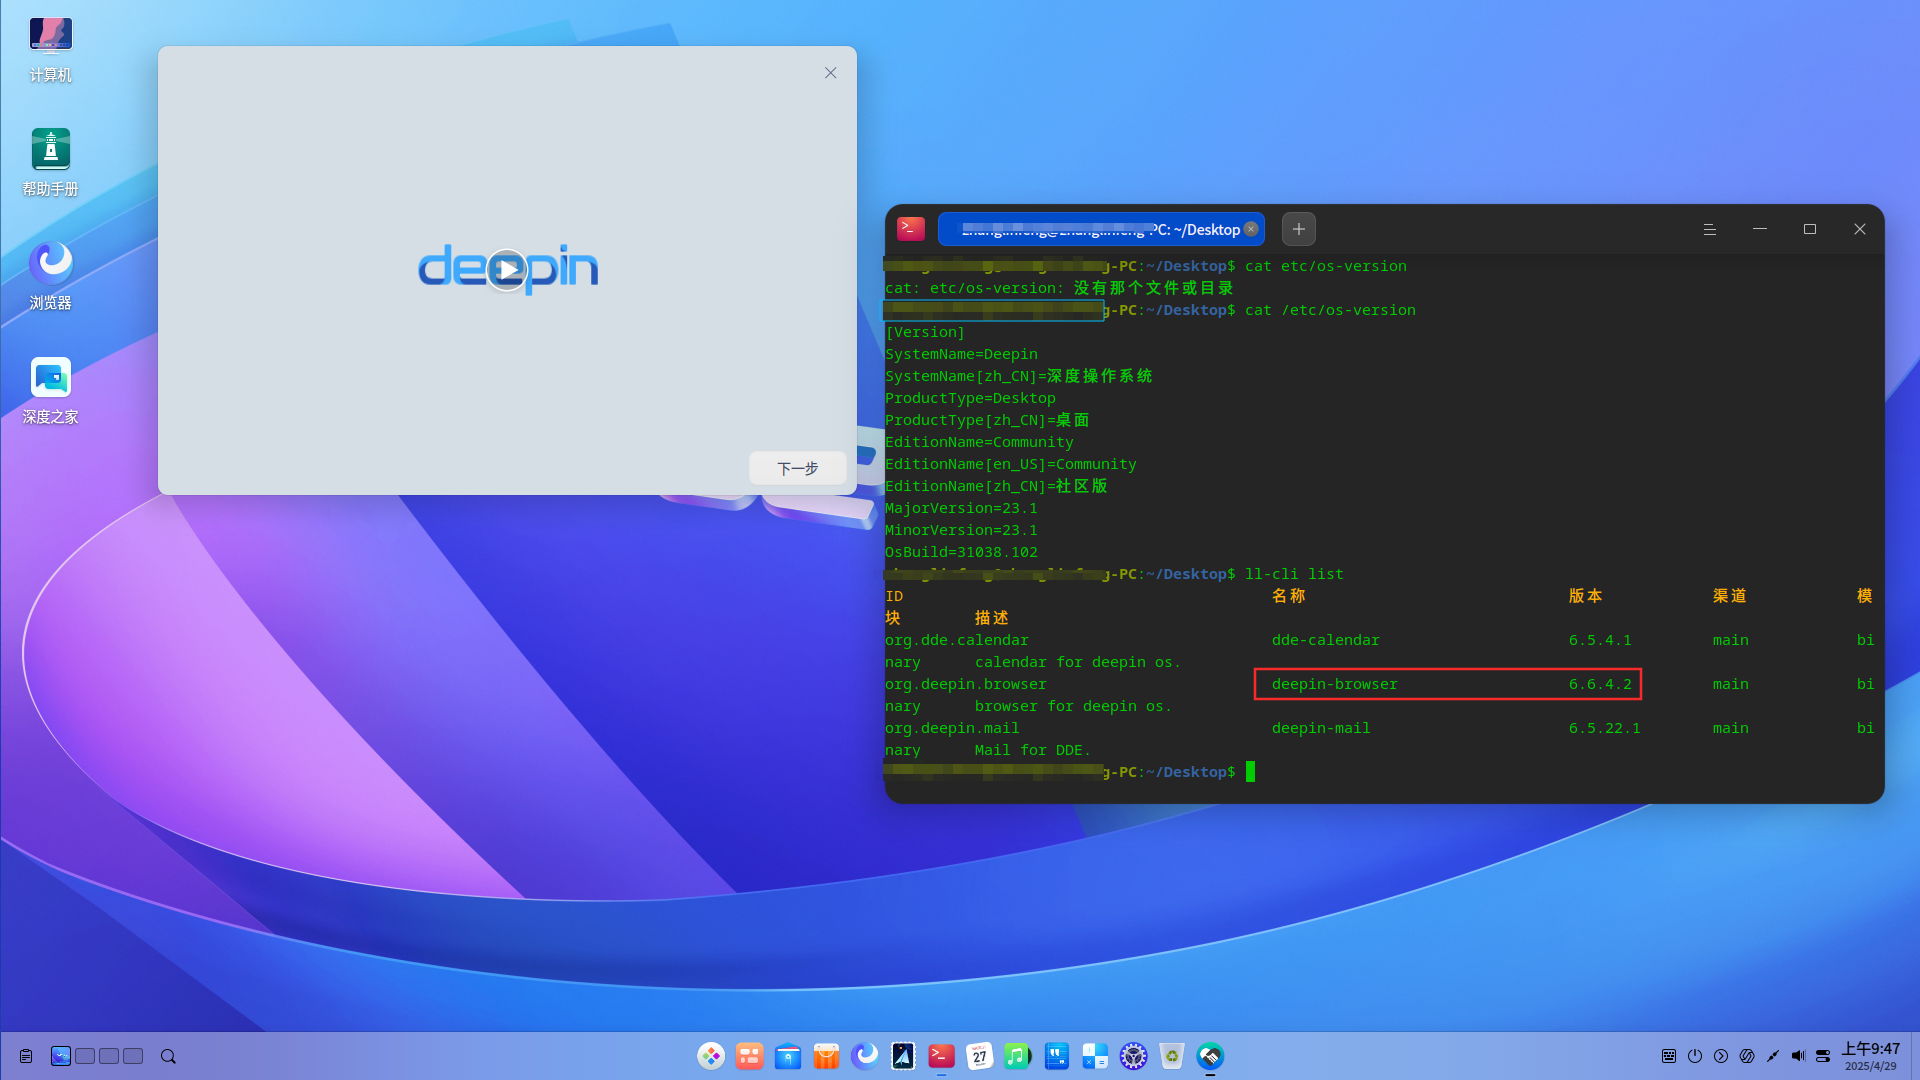Screen dimensions: 1920x1080
Task: Add a new terminal tab
Action: pos(1298,229)
